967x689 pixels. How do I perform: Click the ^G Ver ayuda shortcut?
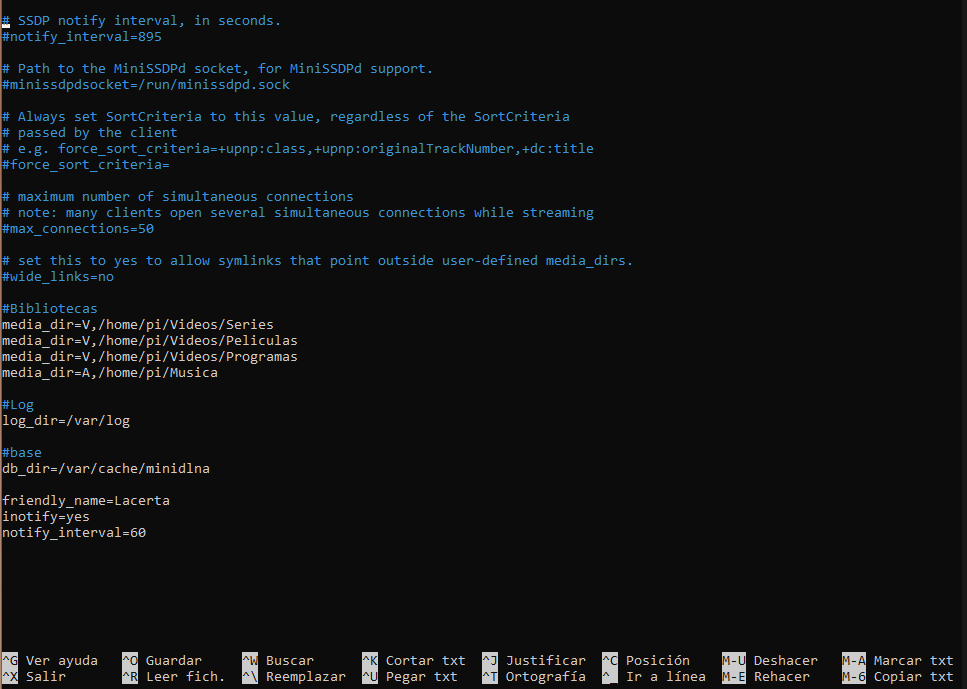(x=50, y=661)
